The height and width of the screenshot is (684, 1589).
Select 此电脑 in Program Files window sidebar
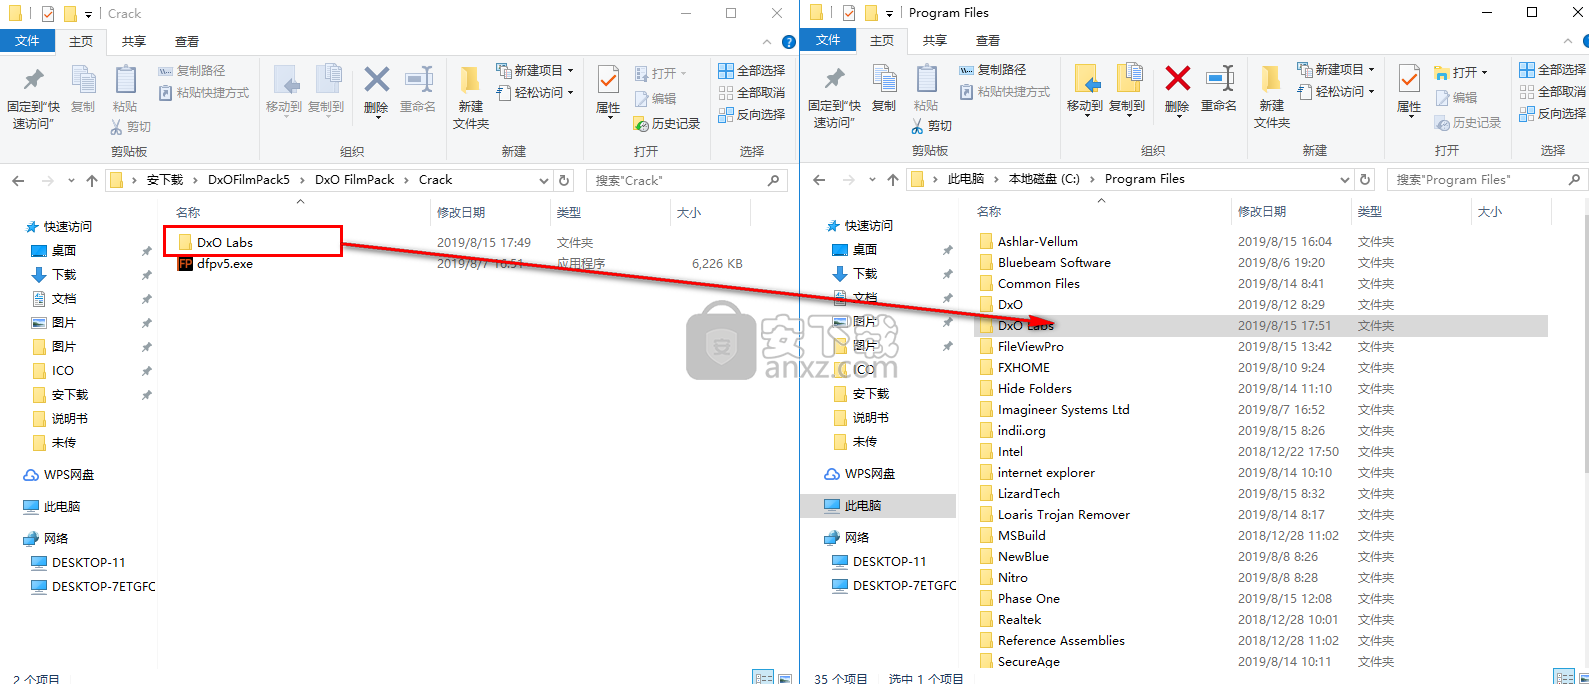pyautogui.click(x=862, y=506)
